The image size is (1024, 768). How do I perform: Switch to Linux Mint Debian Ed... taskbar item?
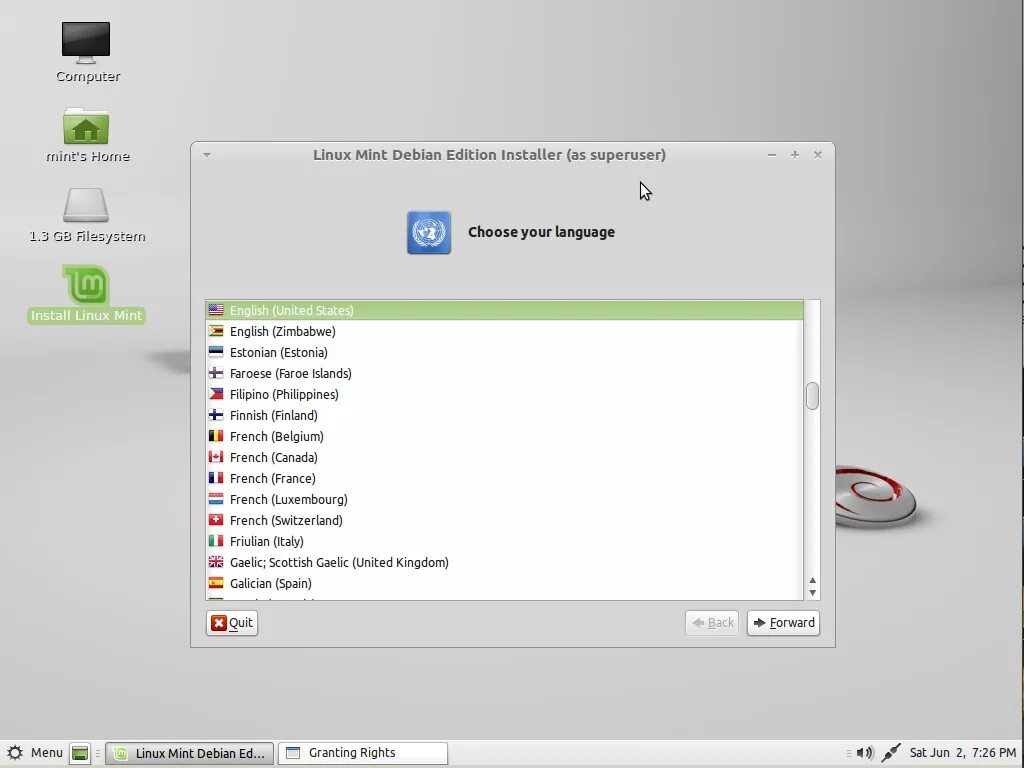point(190,753)
